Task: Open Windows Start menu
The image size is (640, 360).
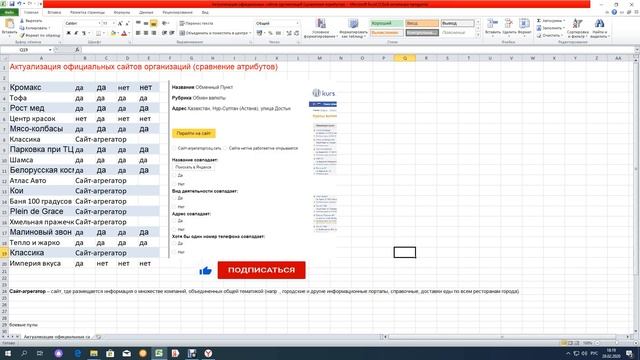Action: pyautogui.click(x=8, y=353)
